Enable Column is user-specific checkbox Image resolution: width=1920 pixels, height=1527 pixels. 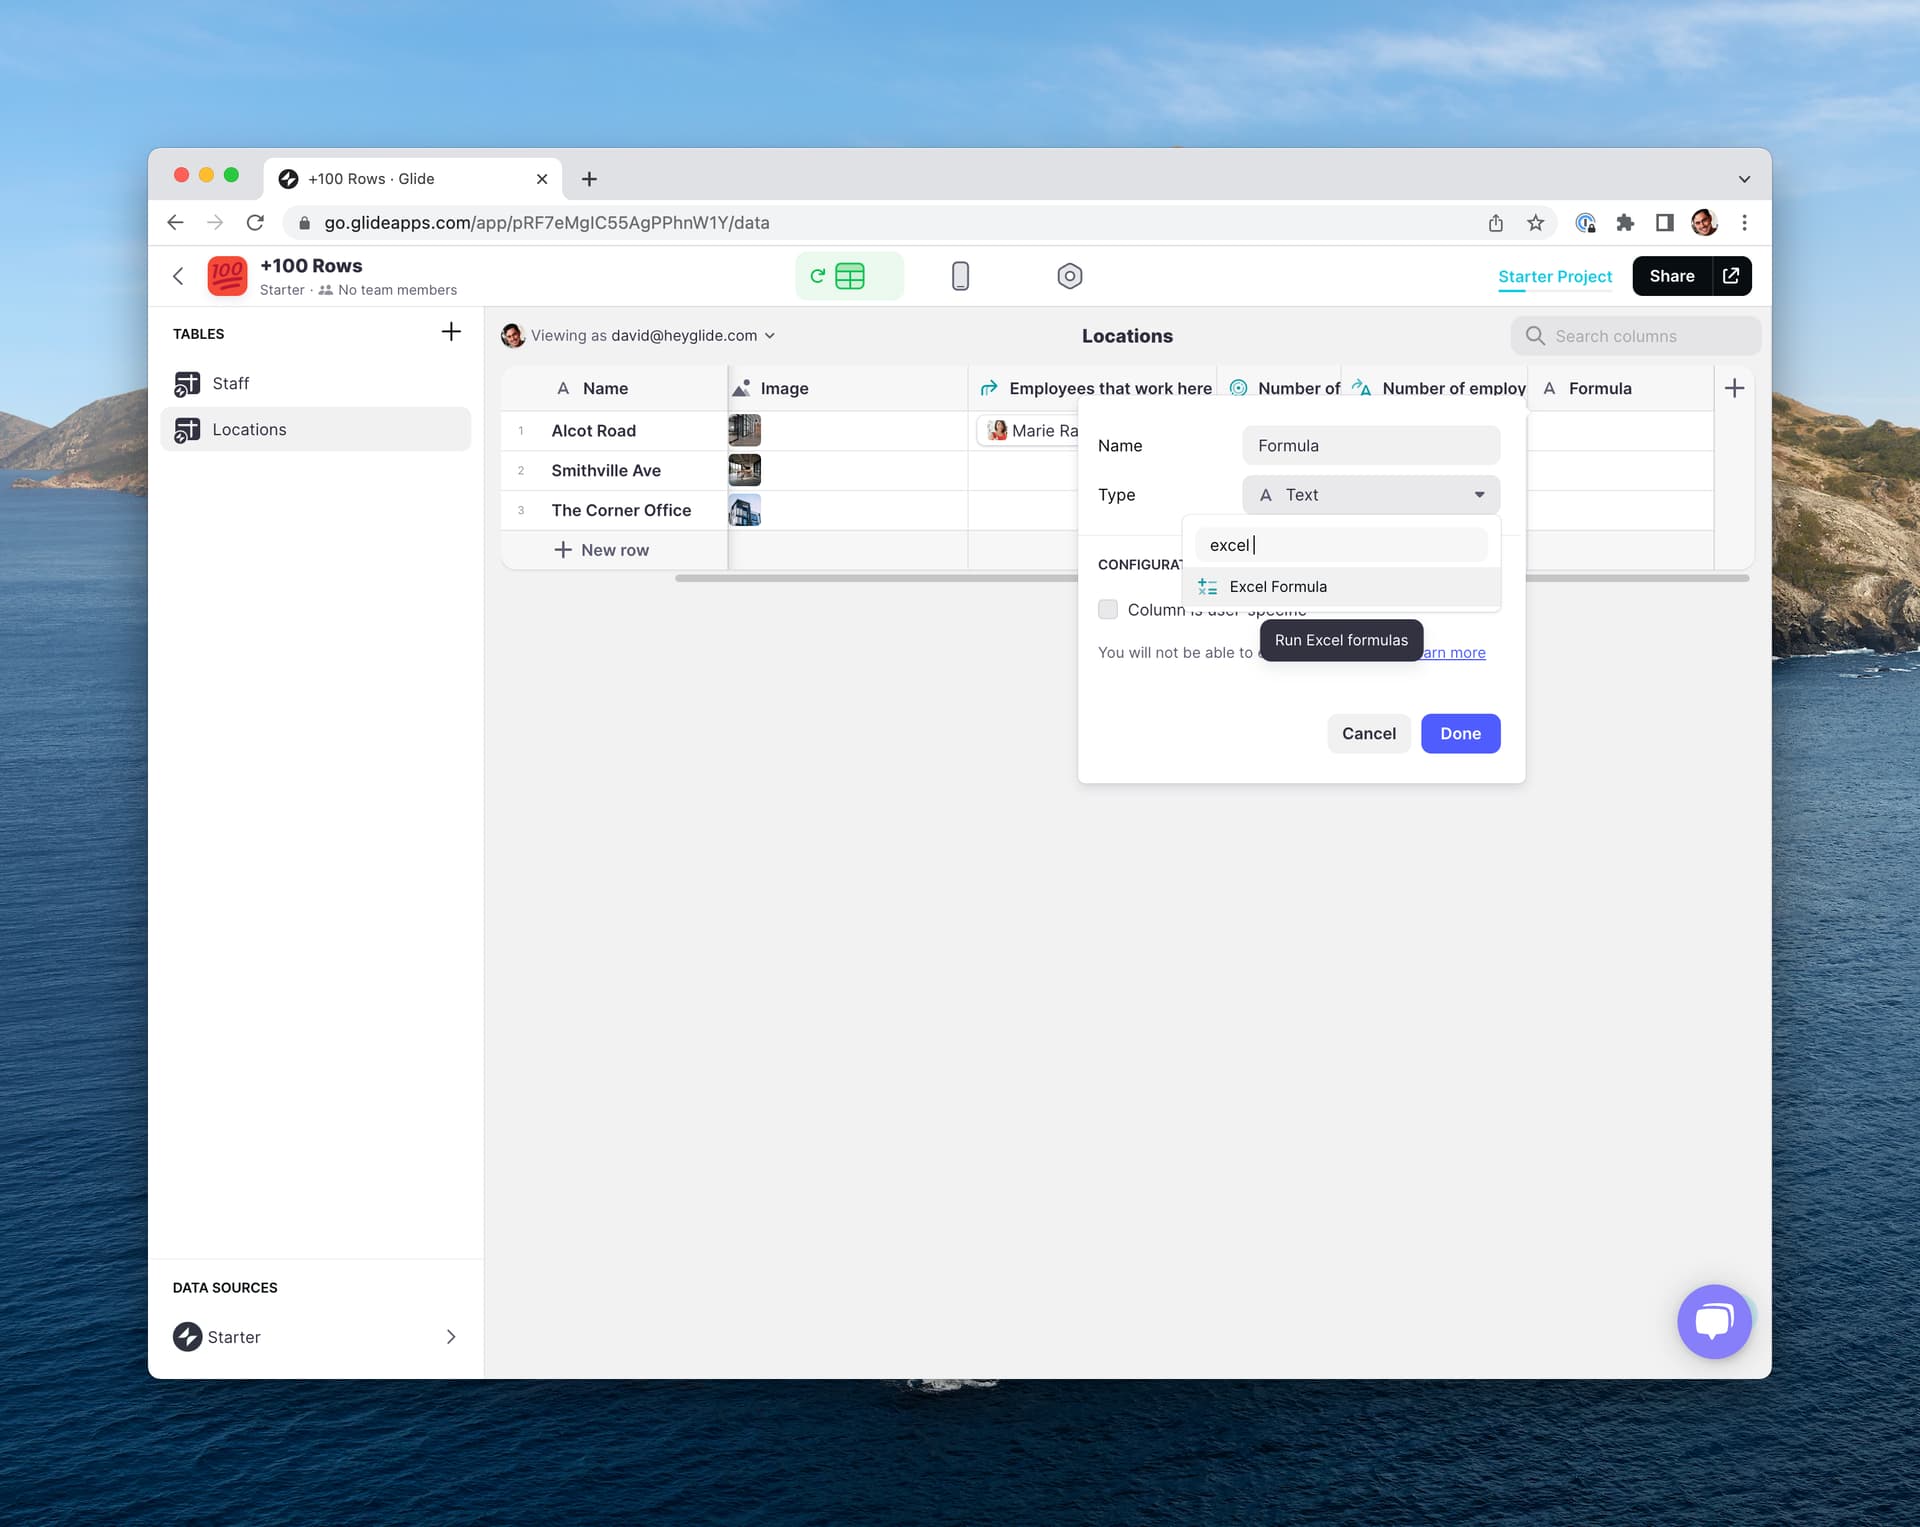[1108, 609]
